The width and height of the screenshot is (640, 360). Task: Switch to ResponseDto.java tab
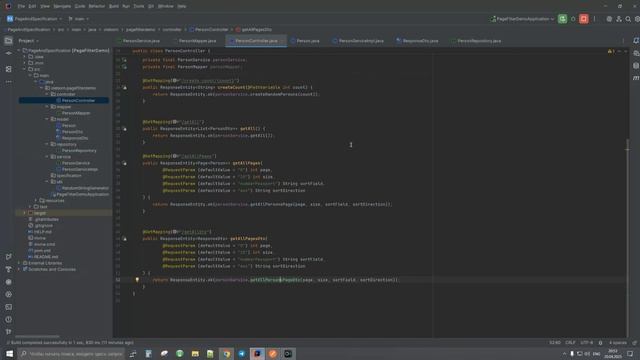(x=418, y=41)
